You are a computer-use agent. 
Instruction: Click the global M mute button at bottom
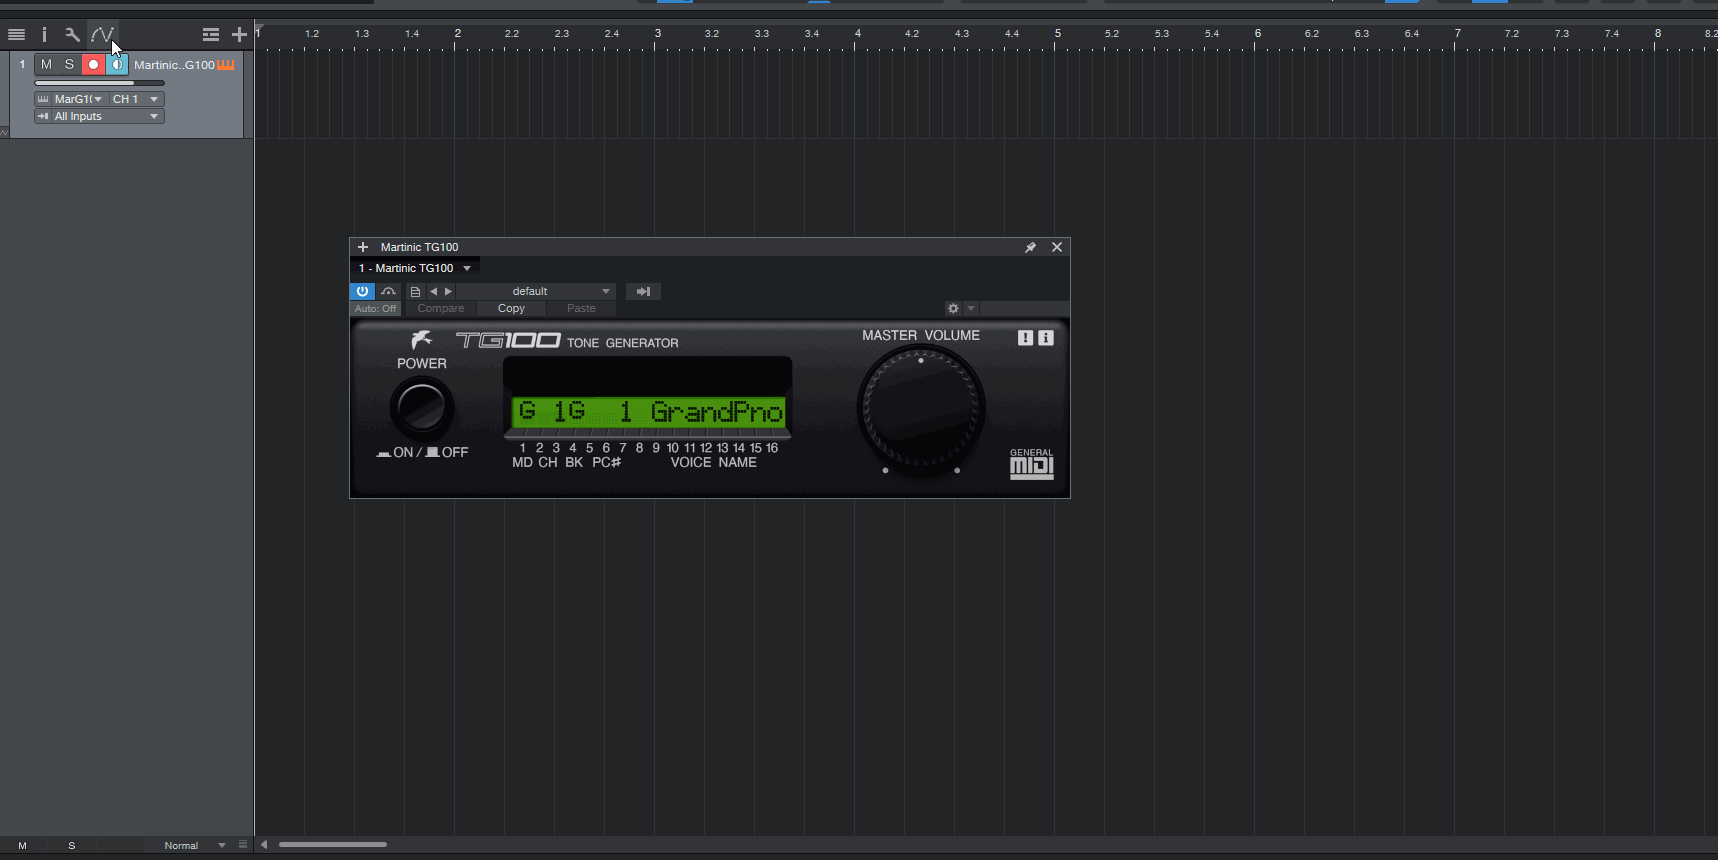(x=22, y=846)
